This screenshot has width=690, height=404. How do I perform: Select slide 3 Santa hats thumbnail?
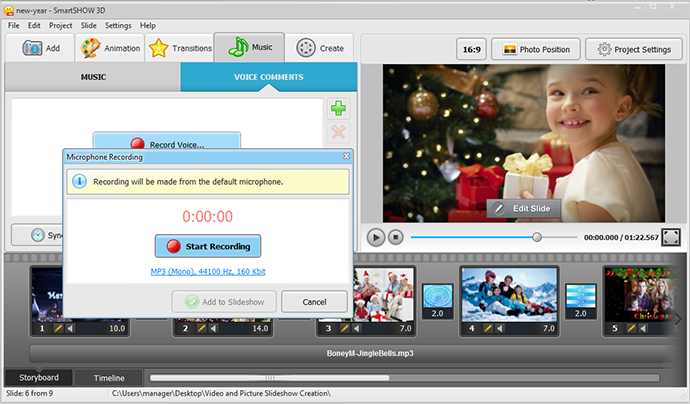pyautogui.click(x=383, y=295)
